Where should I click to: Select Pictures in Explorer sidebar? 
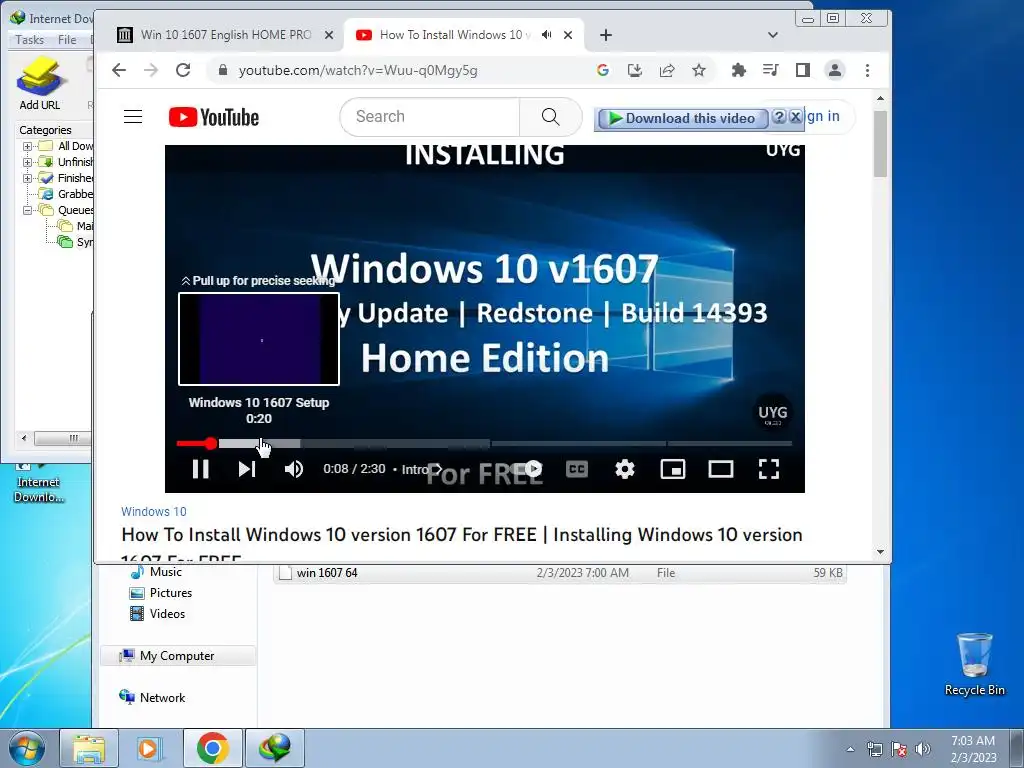click(x=161, y=593)
